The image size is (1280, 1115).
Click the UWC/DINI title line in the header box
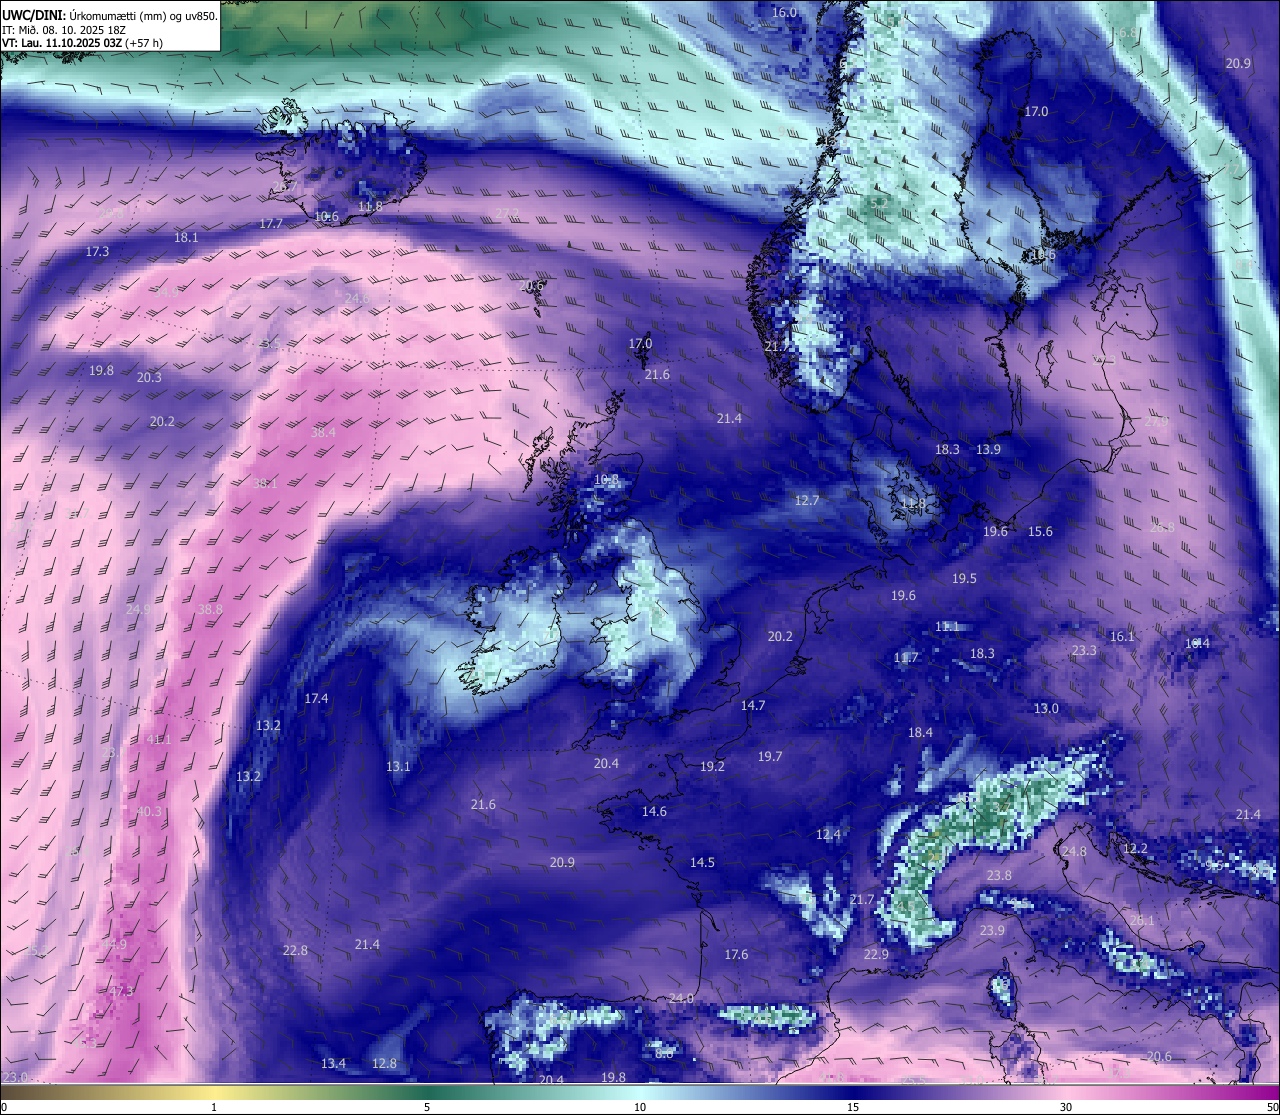(x=110, y=16)
